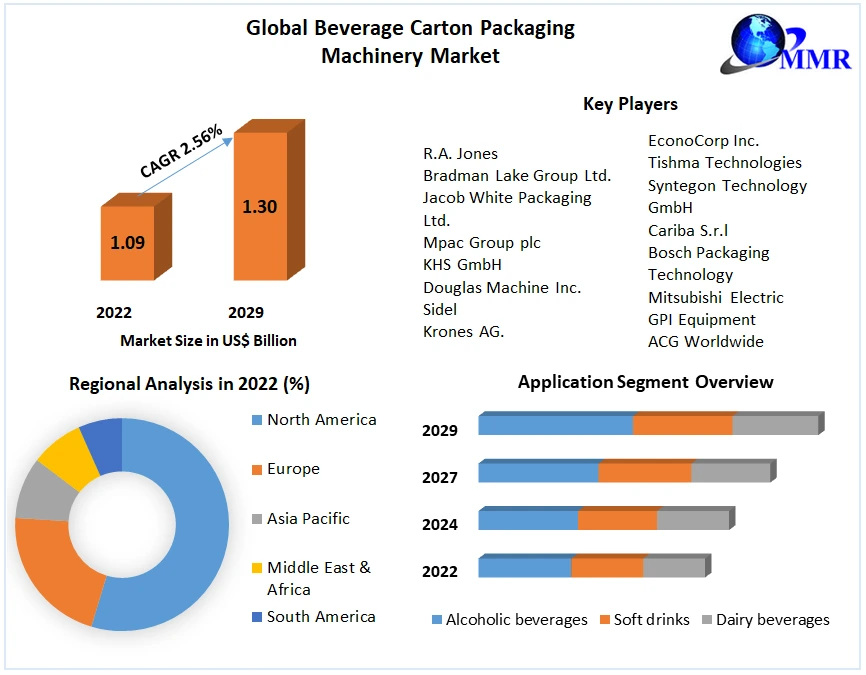Select the Soft drinks legend swatch
The height and width of the screenshot is (675, 866).
click(x=604, y=620)
